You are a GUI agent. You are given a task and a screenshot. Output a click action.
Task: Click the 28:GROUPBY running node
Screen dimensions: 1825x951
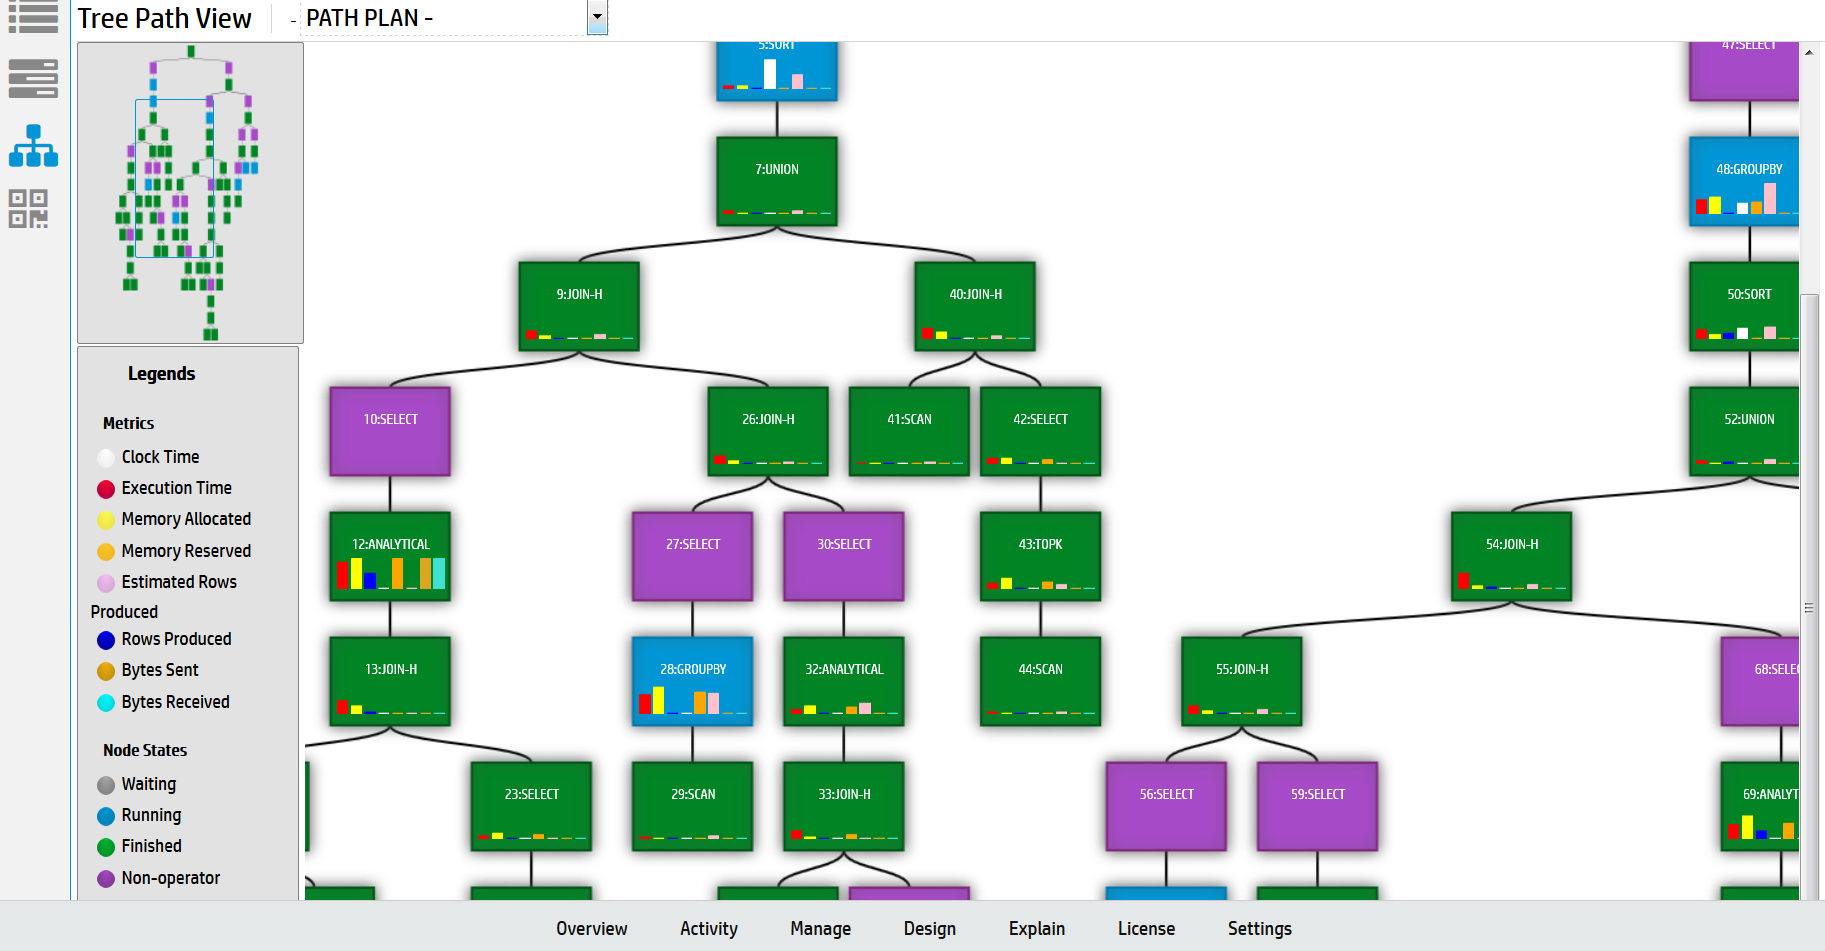coord(692,681)
